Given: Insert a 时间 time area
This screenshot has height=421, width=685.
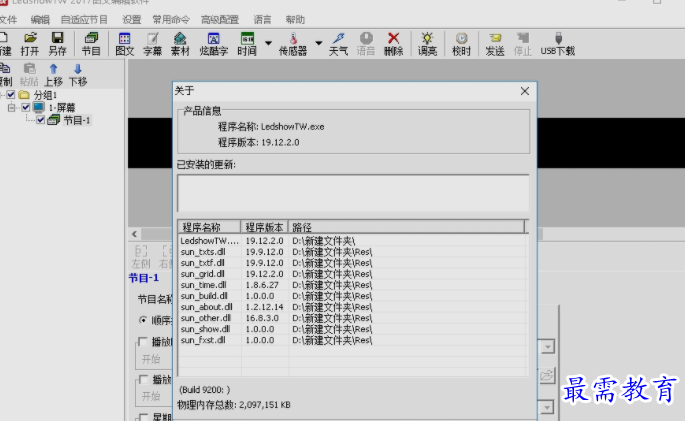Looking at the screenshot, I should pyautogui.click(x=247, y=44).
